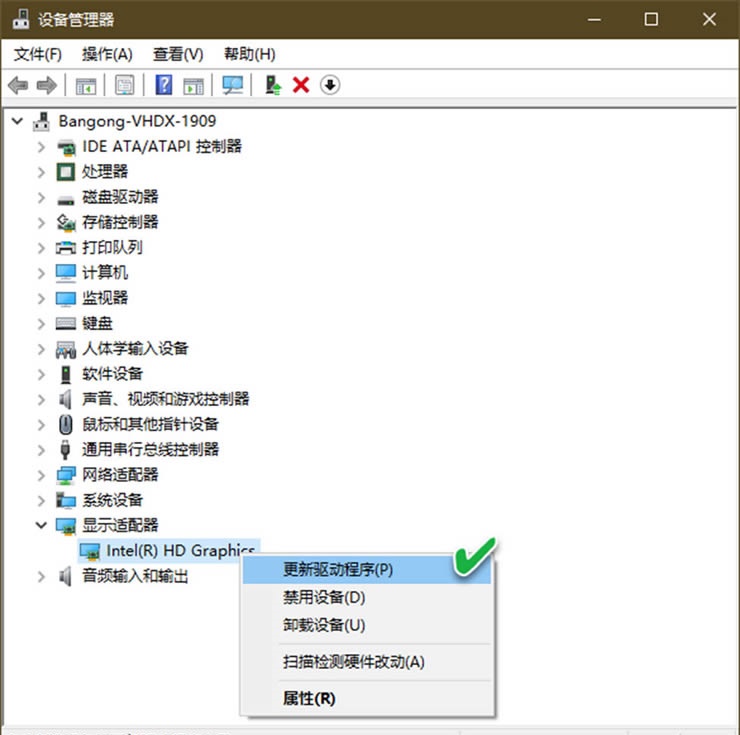
Task: Select the 网络适配器 tree row
Action: pyautogui.click(x=120, y=475)
